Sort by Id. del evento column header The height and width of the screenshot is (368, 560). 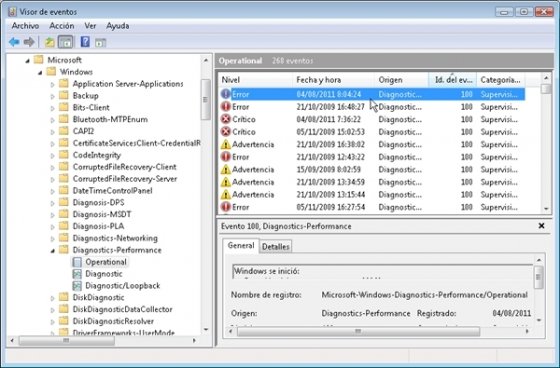(x=452, y=80)
